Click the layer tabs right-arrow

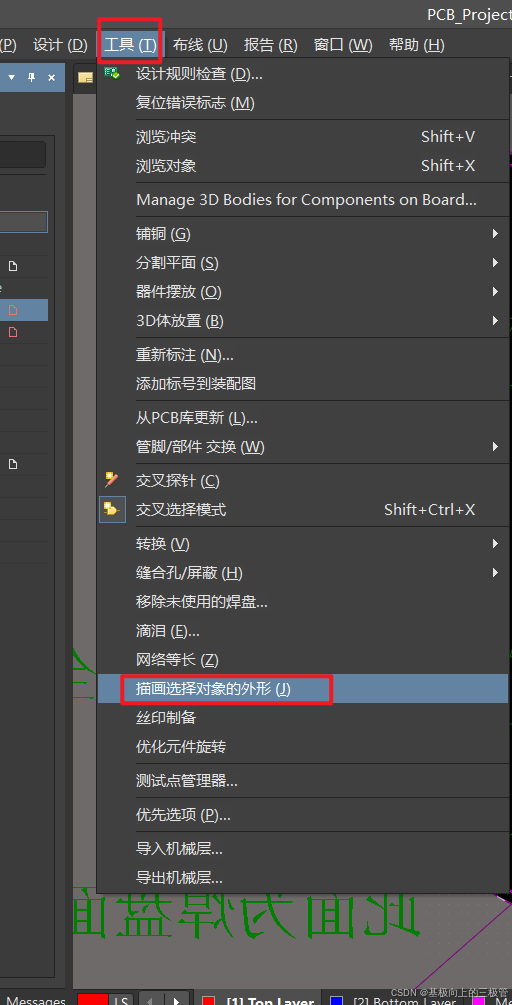tap(176, 1000)
